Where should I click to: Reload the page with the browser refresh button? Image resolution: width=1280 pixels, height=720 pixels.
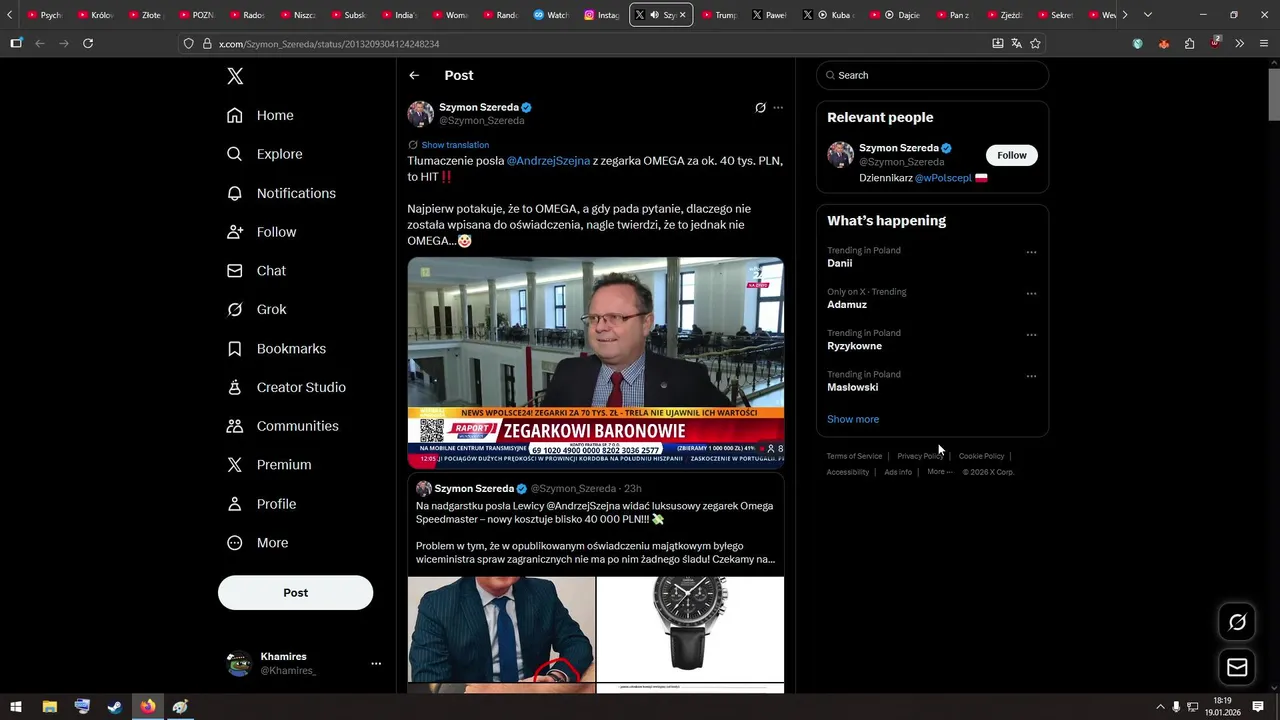click(x=88, y=43)
